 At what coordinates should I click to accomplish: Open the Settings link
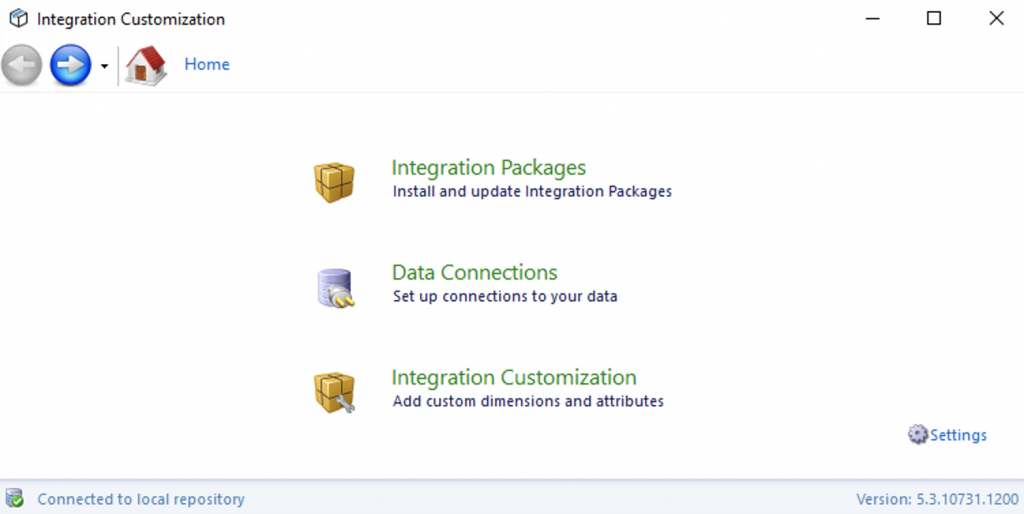958,435
